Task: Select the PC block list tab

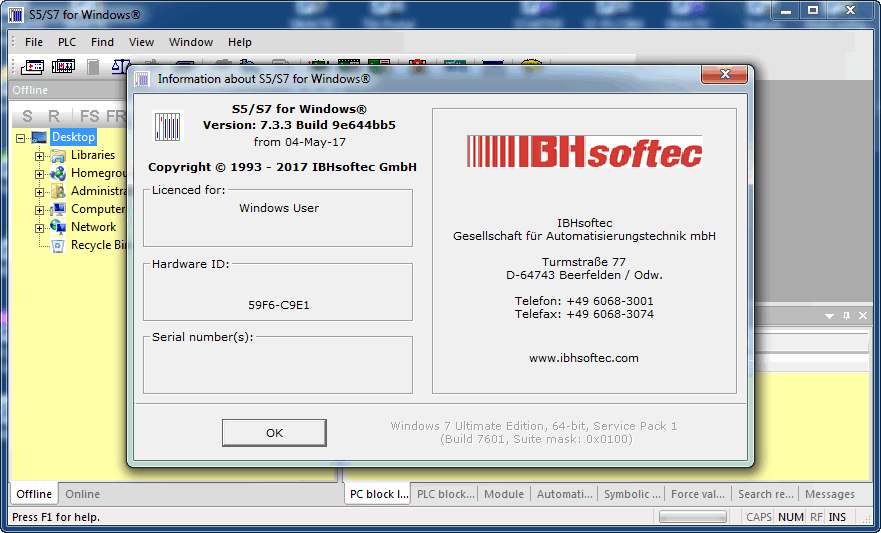Action: pos(379,494)
